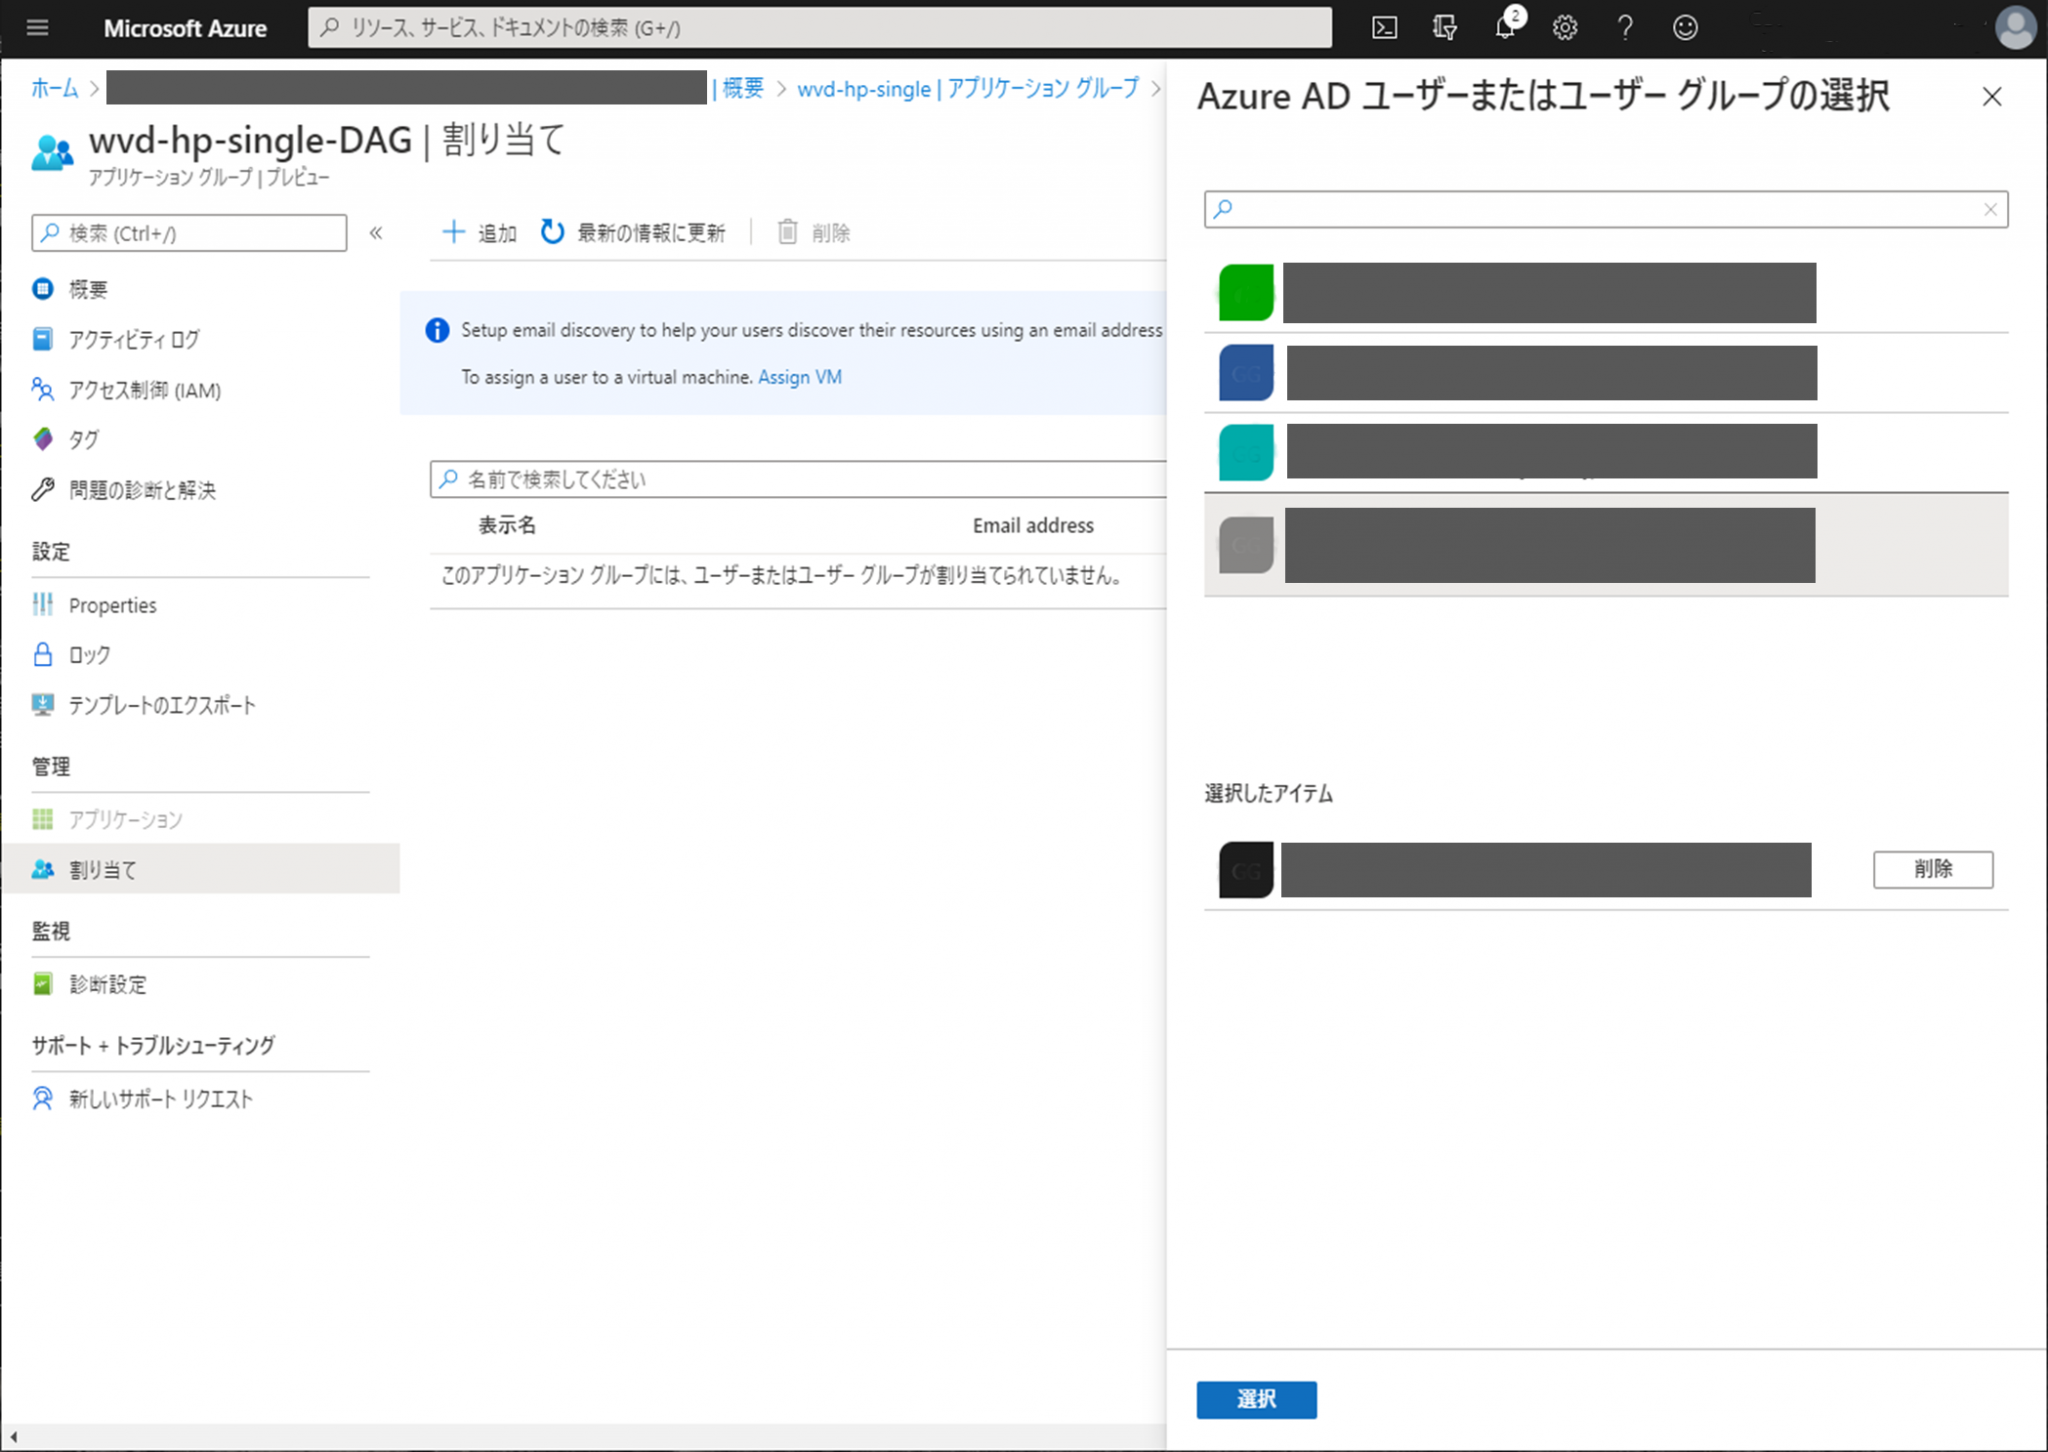Remove the selected item using 削除
Image resolution: width=2048 pixels, height=1452 pixels.
click(x=1932, y=869)
